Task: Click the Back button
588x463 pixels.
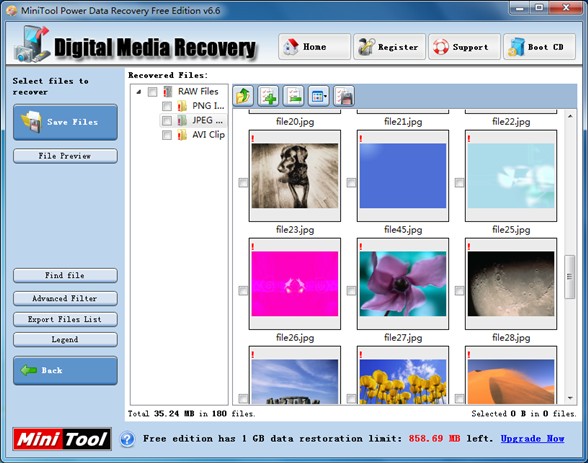Action: [65, 370]
